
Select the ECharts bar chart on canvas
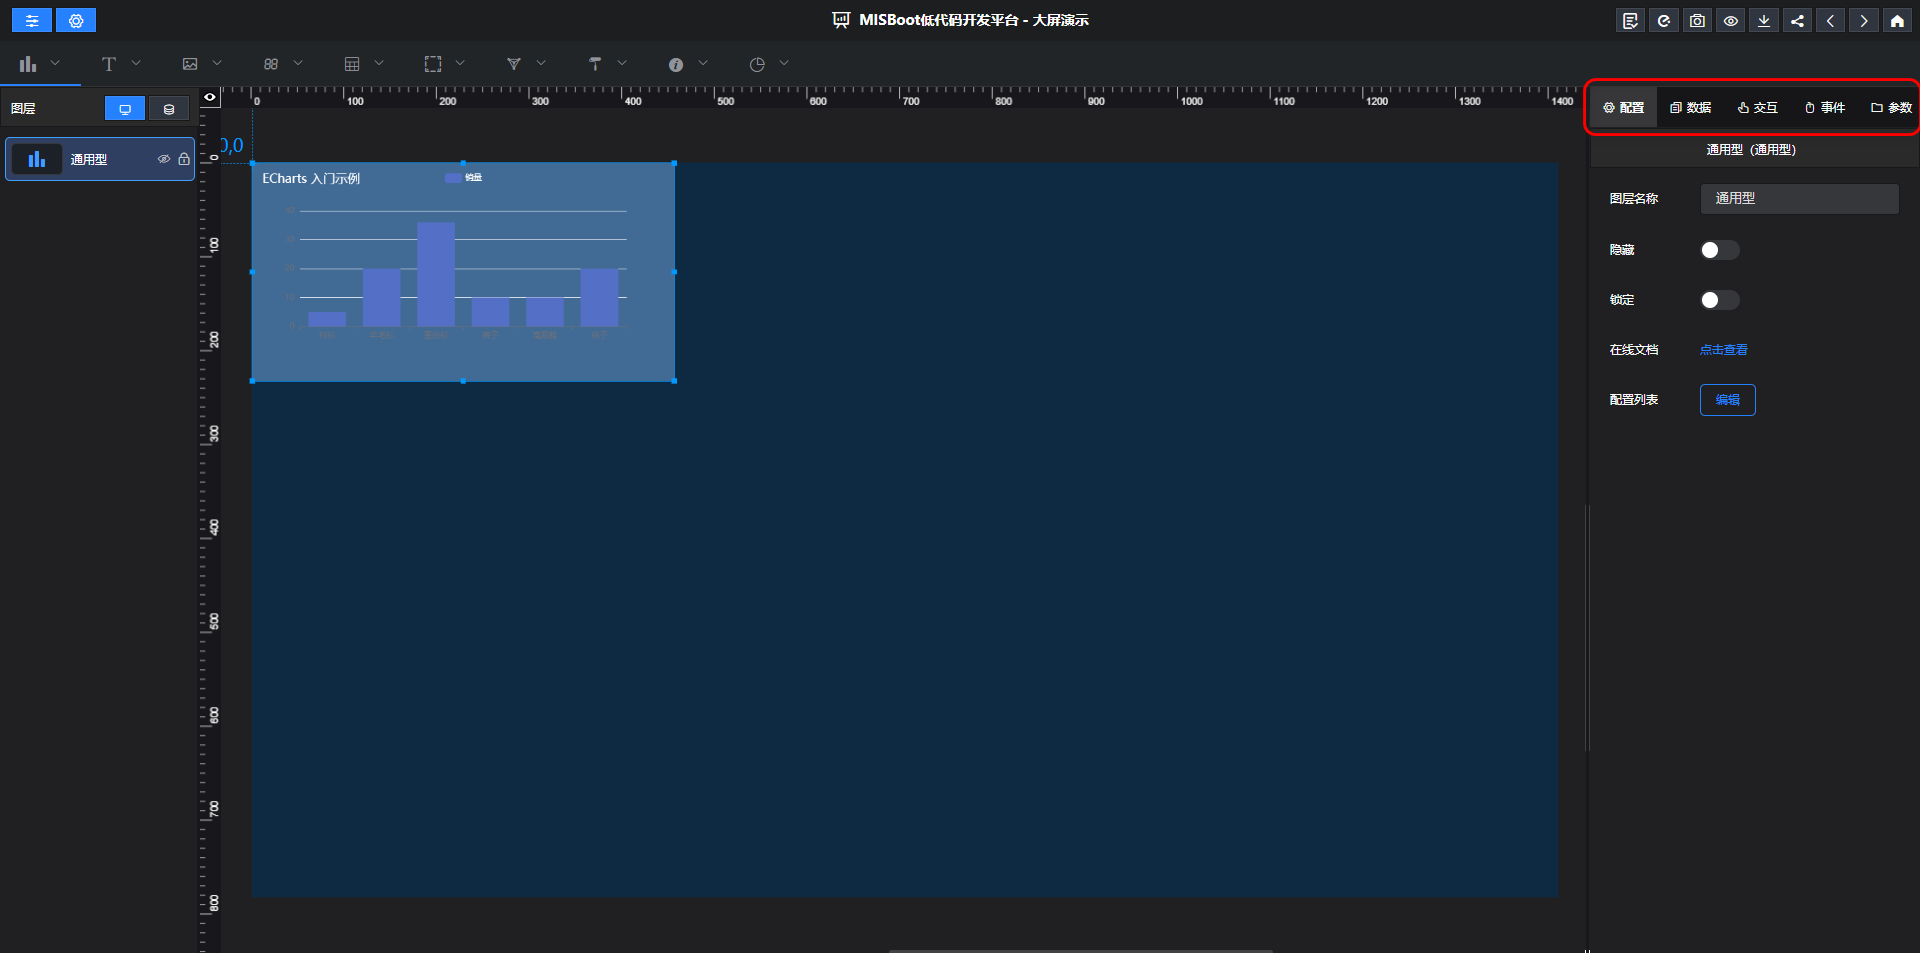tap(463, 272)
